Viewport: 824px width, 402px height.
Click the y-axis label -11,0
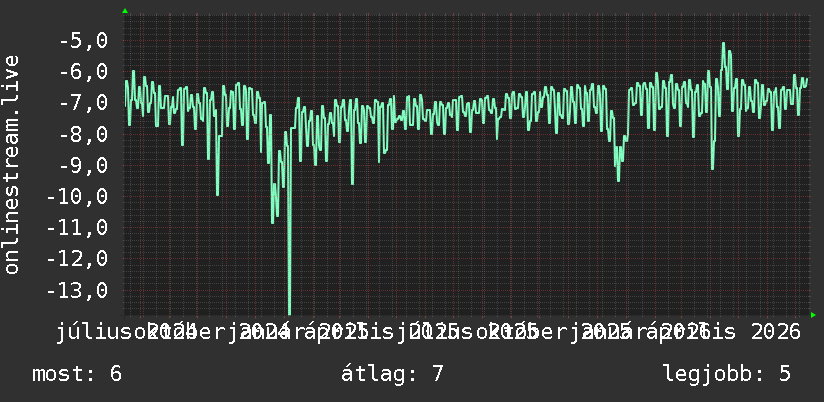pyautogui.click(x=77, y=228)
